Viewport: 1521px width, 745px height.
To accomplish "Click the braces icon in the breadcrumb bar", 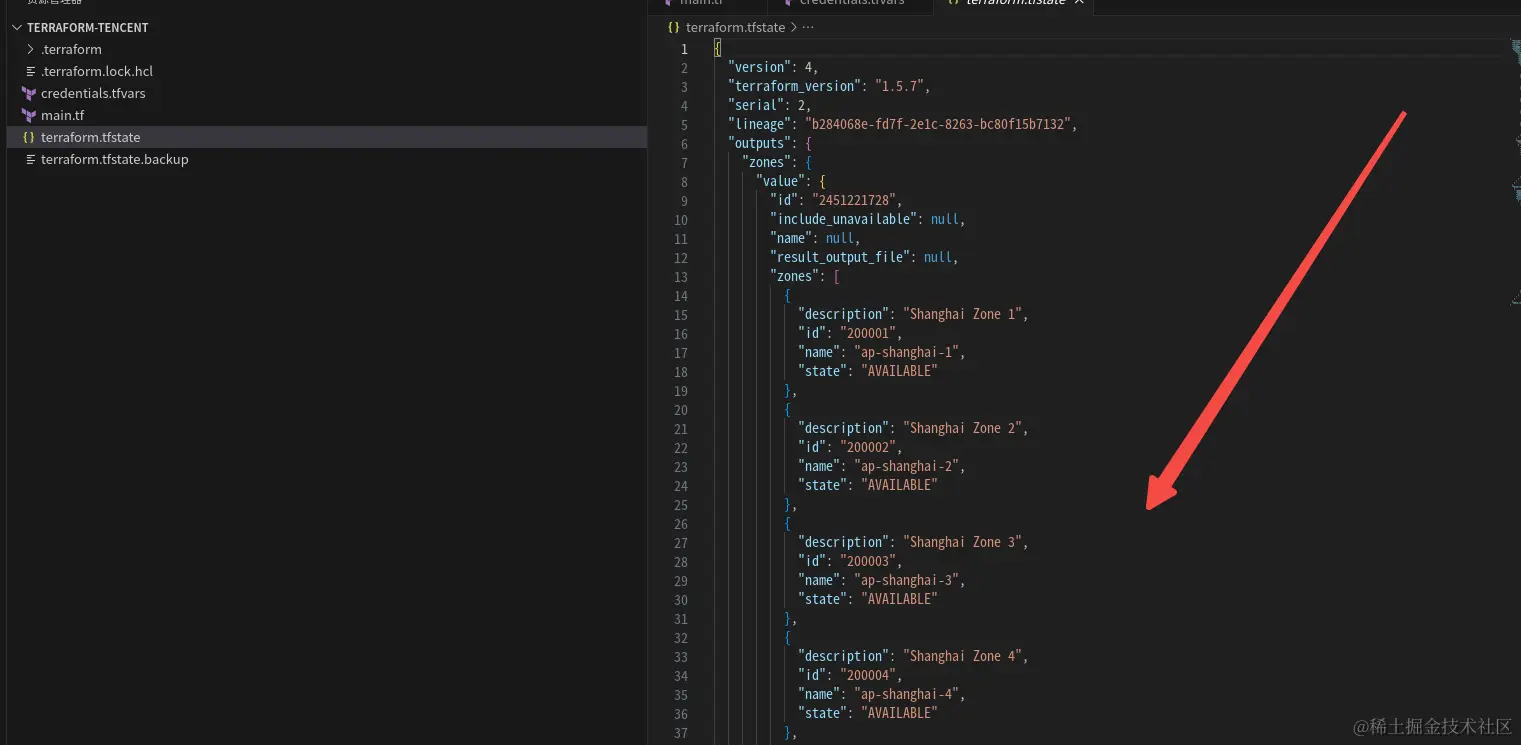I will [674, 27].
